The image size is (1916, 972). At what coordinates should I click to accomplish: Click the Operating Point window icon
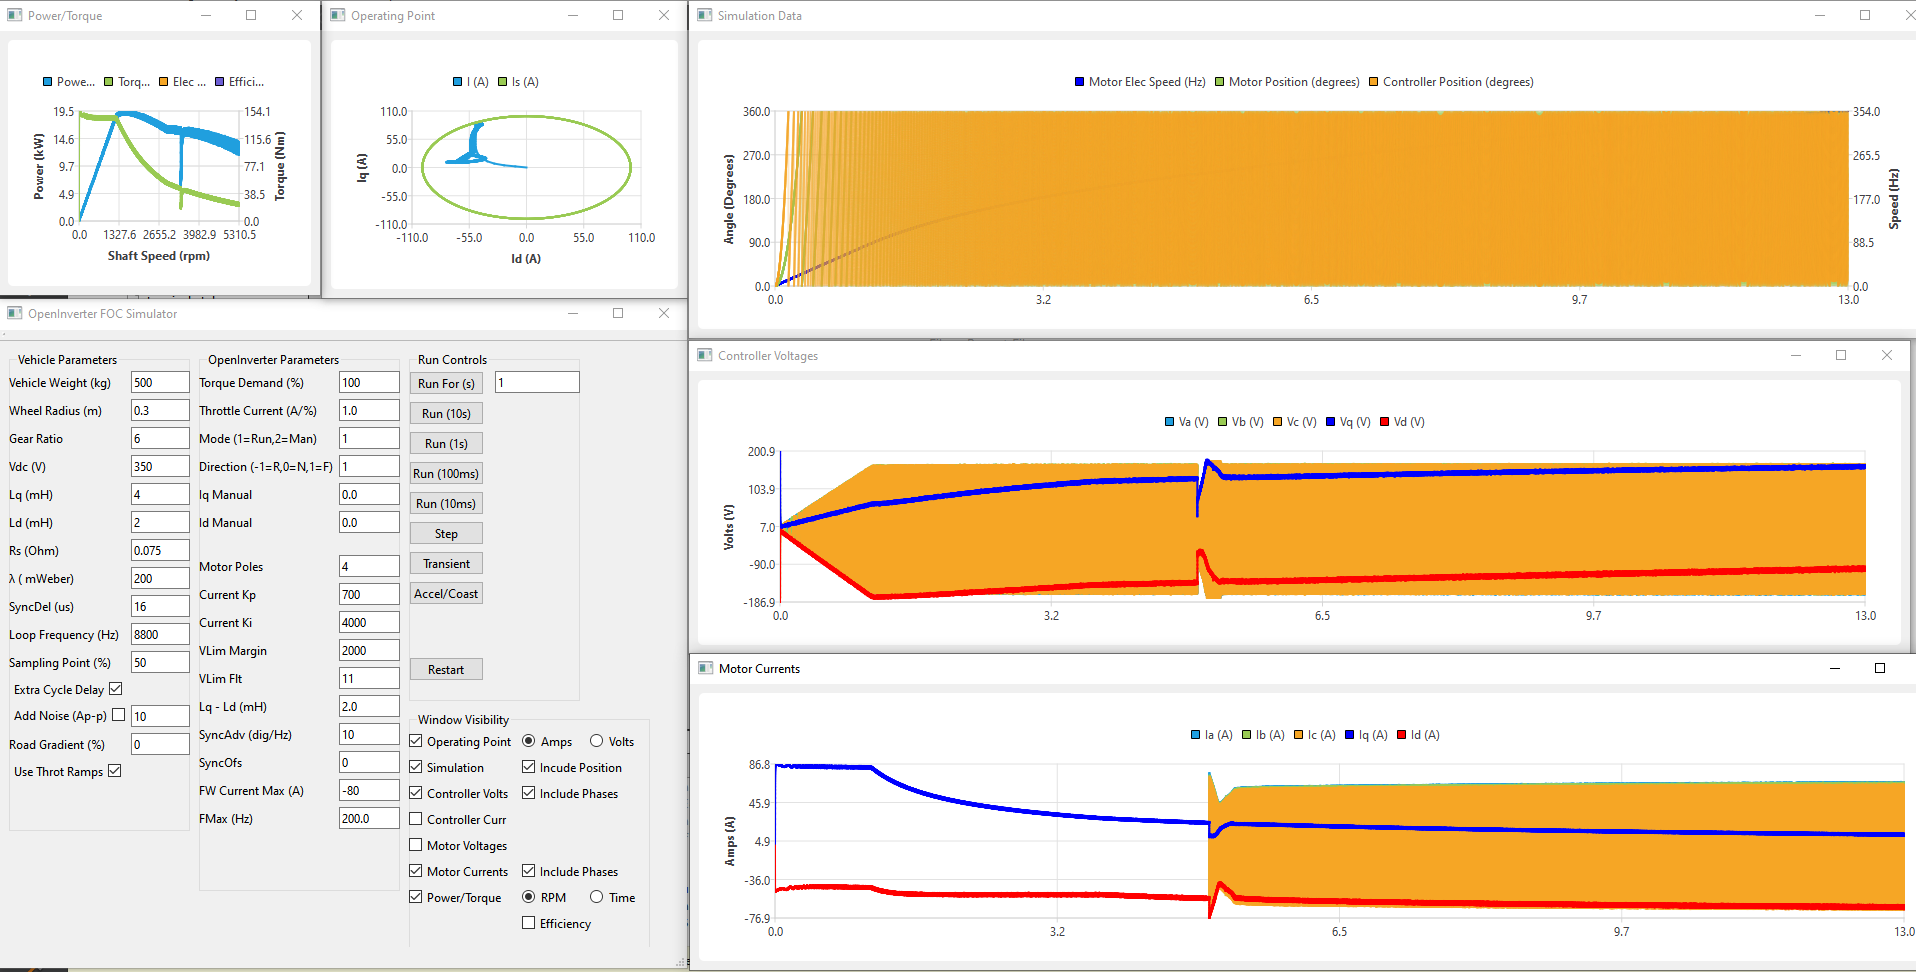pyautogui.click(x=337, y=15)
